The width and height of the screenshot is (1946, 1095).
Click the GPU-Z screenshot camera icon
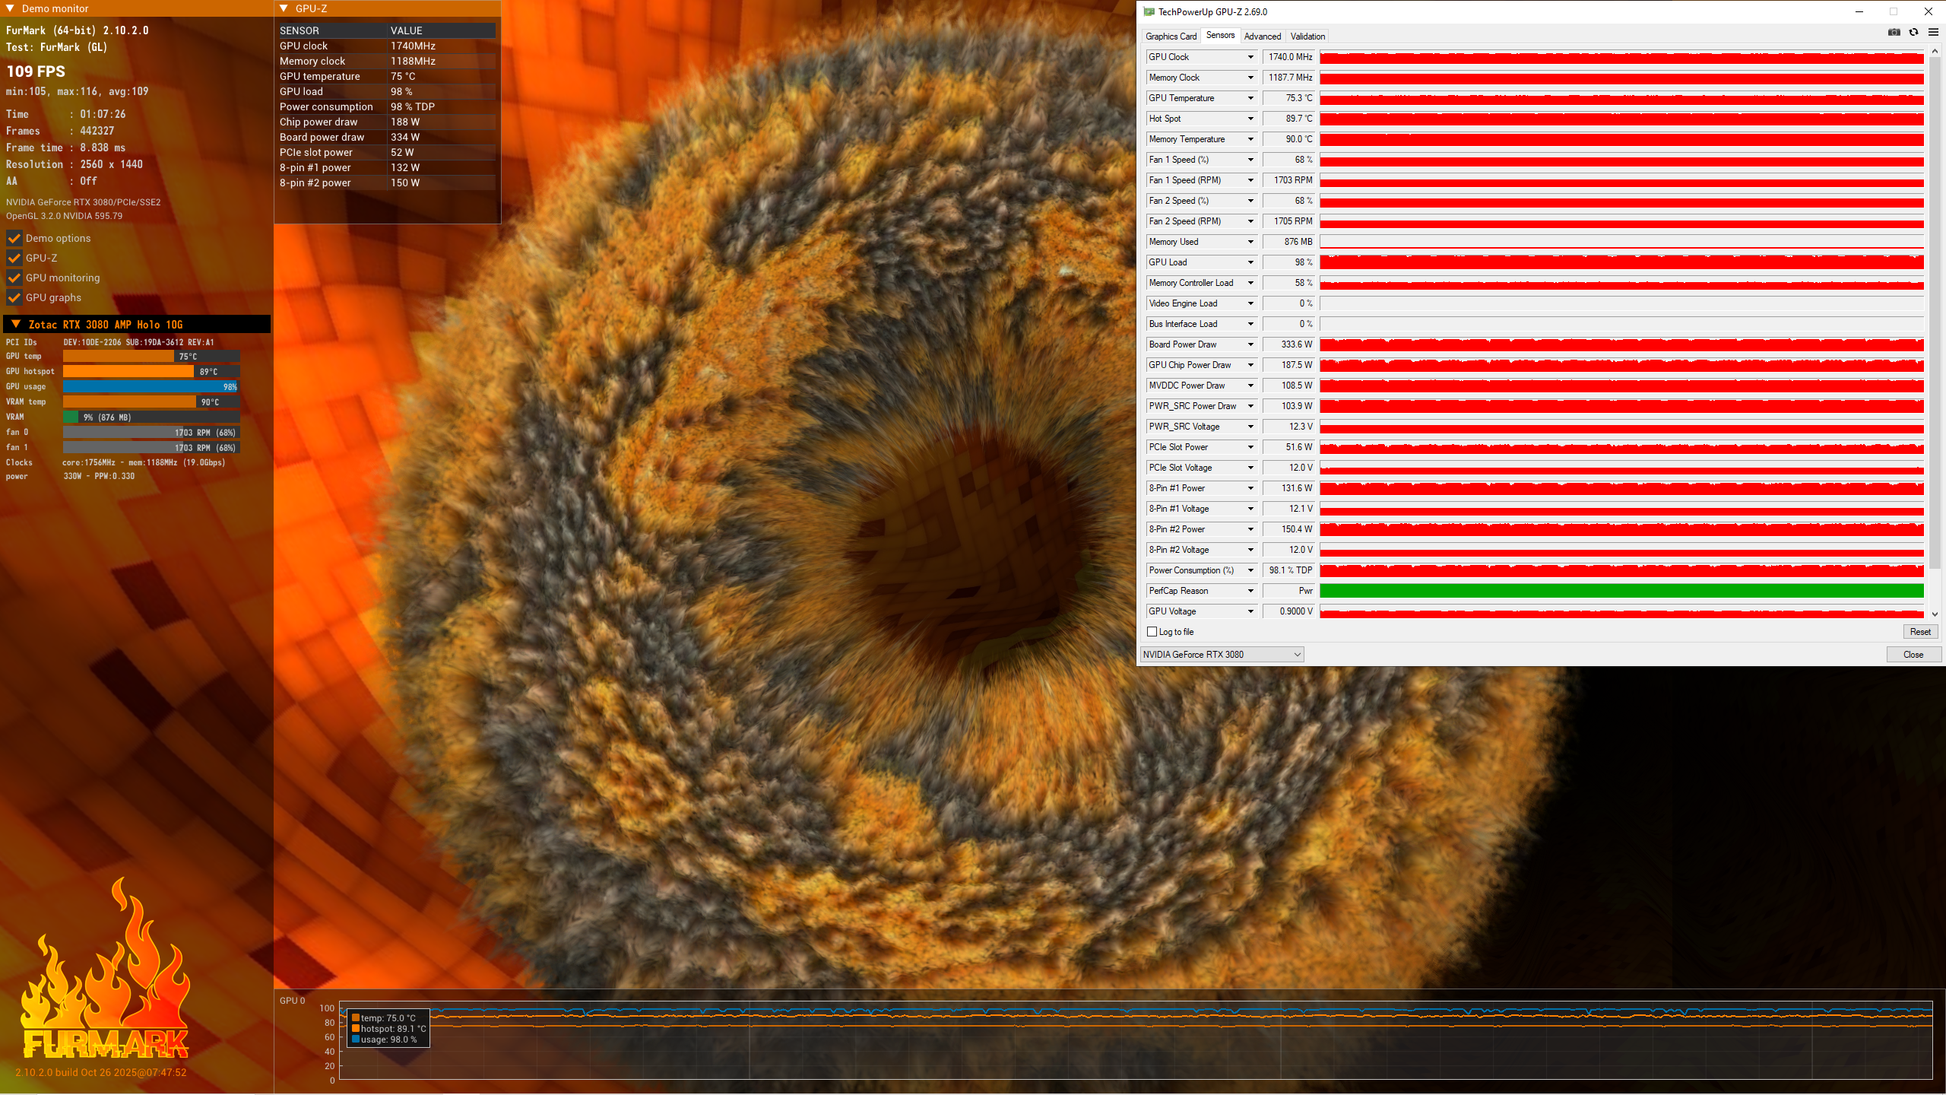1893,32
